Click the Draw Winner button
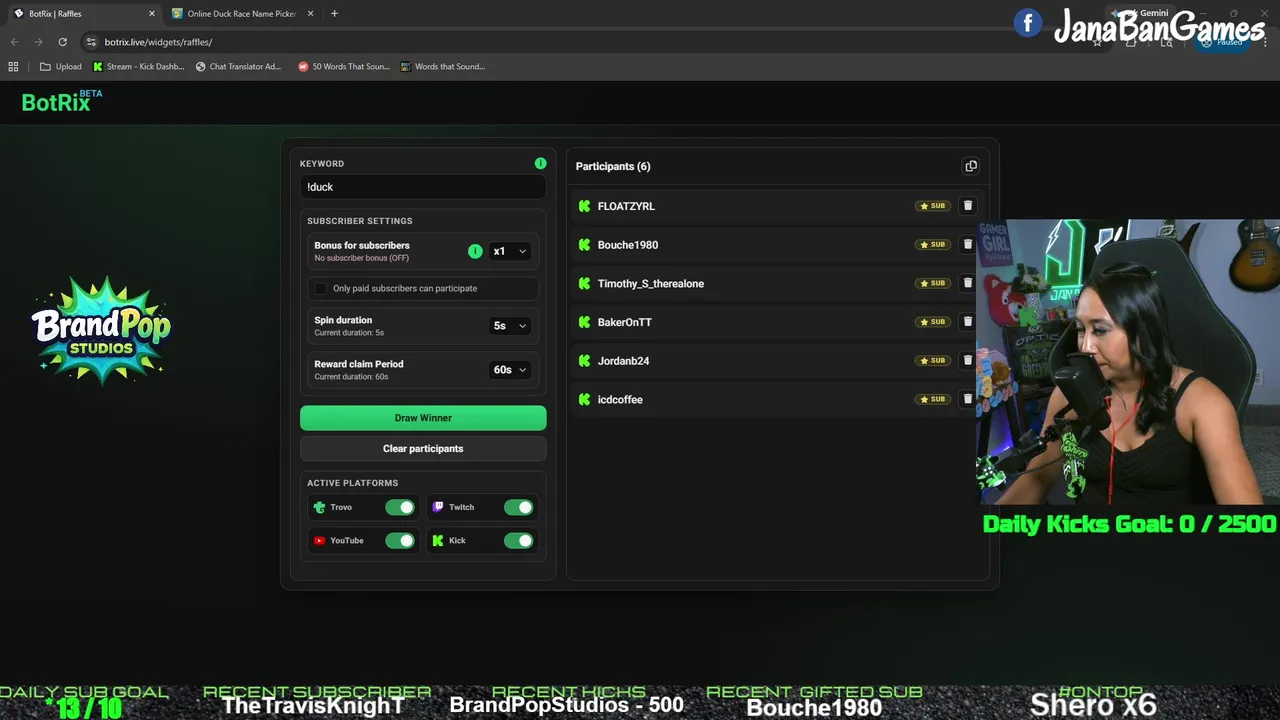The height and width of the screenshot is (720, 1280). [423, 418]
